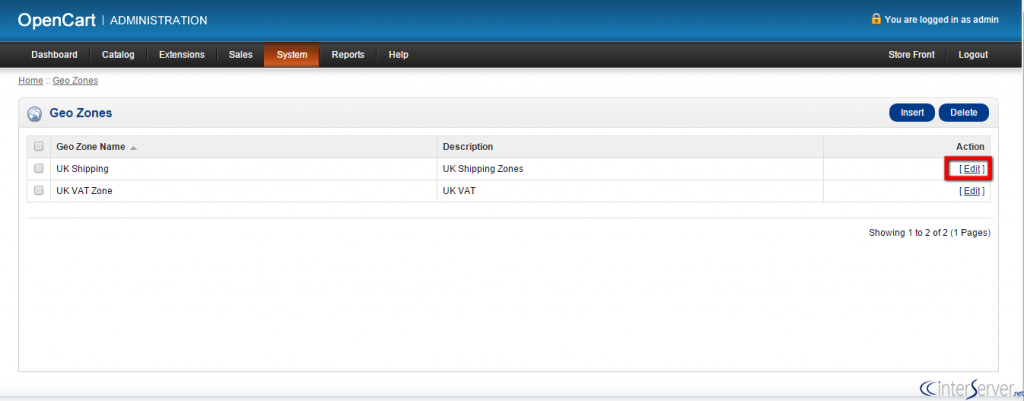
Task: Open the Help menu
Action: tap(398, 55)
